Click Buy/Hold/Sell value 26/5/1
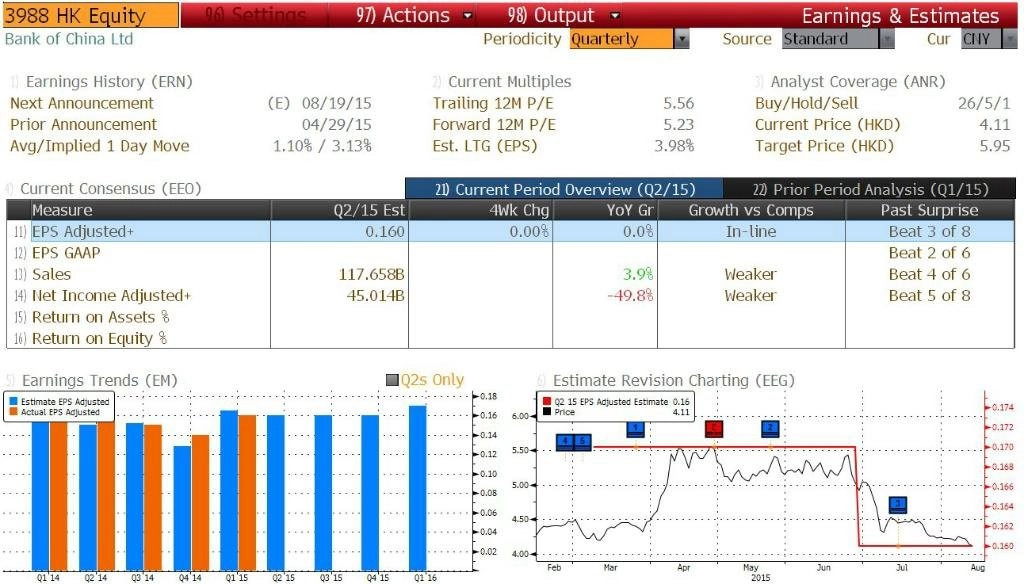The width and height of the screenshot is (1024, 584). pos(984,103)
